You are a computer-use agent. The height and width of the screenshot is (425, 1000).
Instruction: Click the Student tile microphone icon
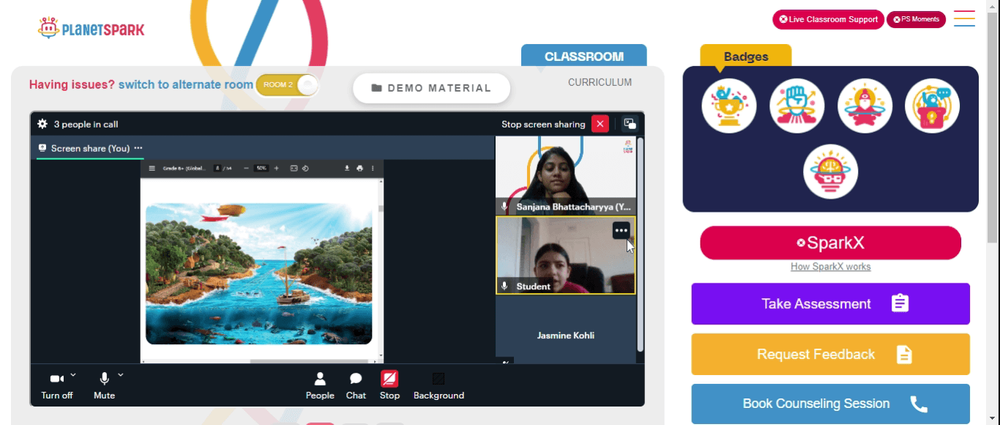tap(504, 287)
